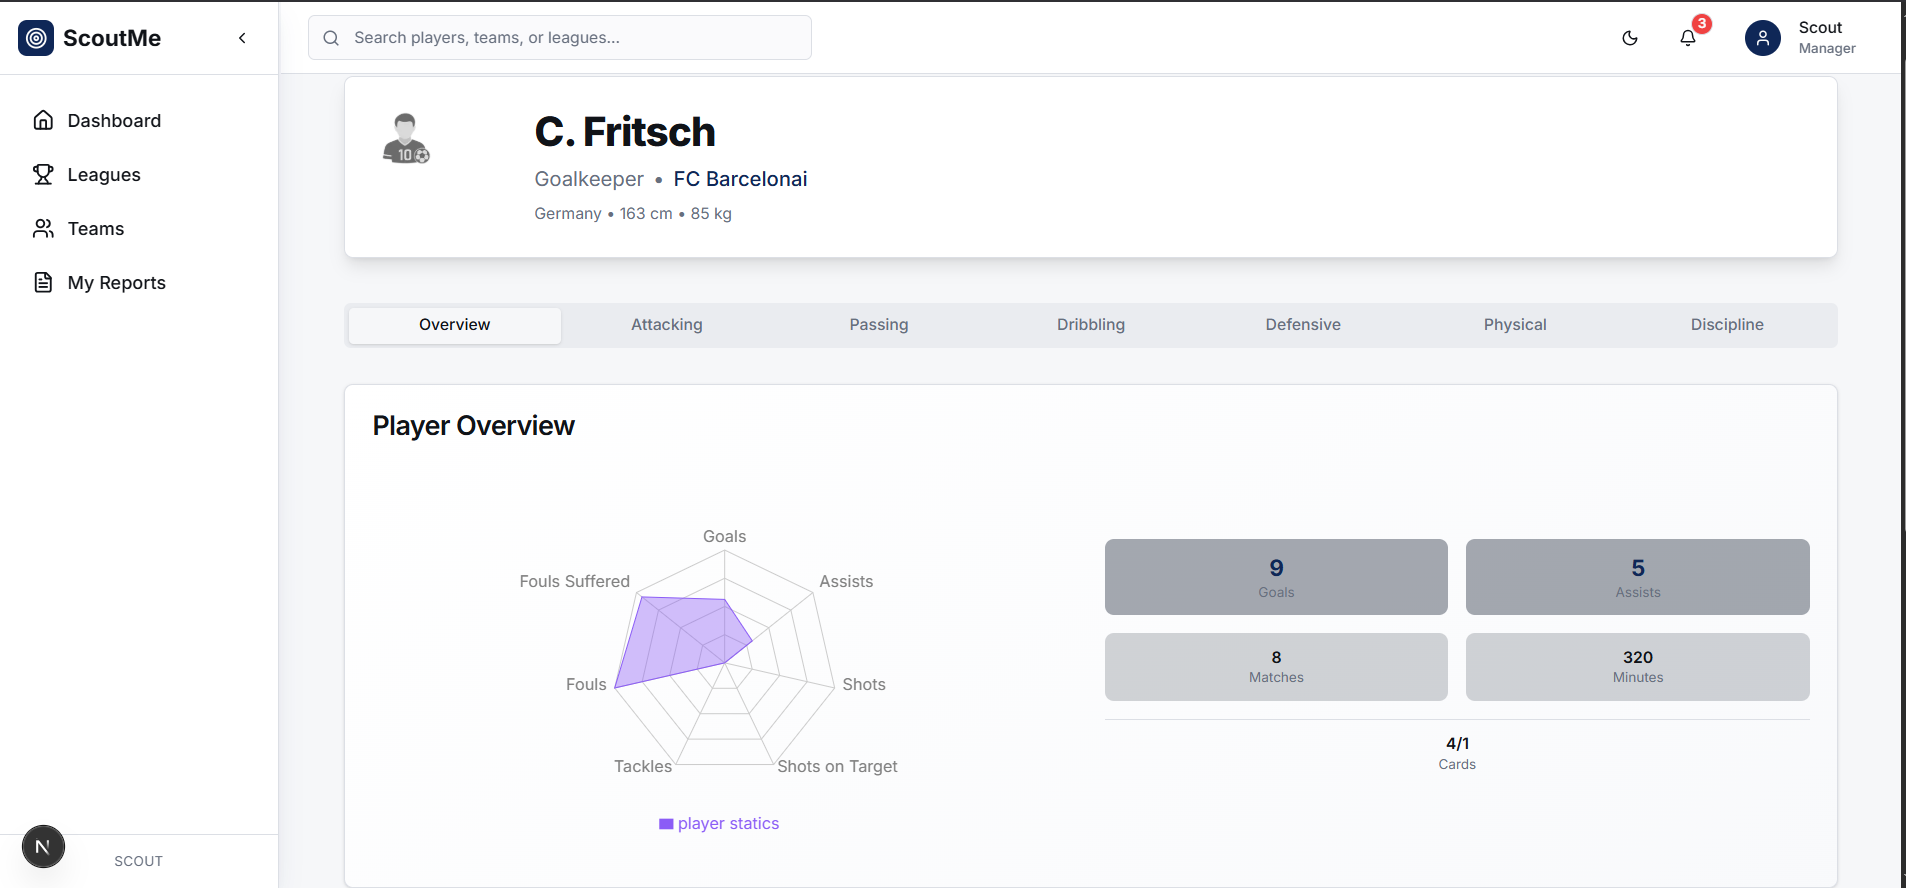The height and width of the screenshot is (888, 1906).
Task: Collapse the sidebar with the chevron
Action: click(x=242, y=38)
